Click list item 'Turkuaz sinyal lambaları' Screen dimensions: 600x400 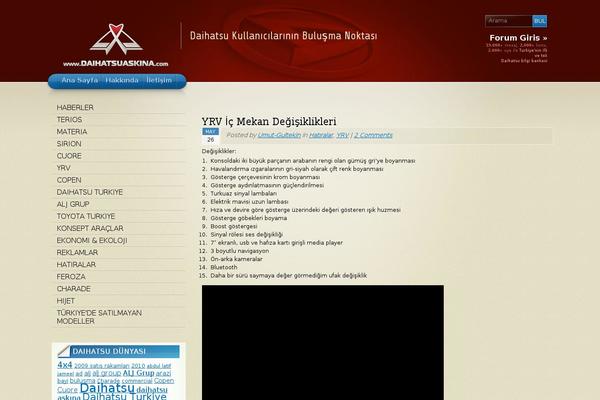click(x=243, y=193)
